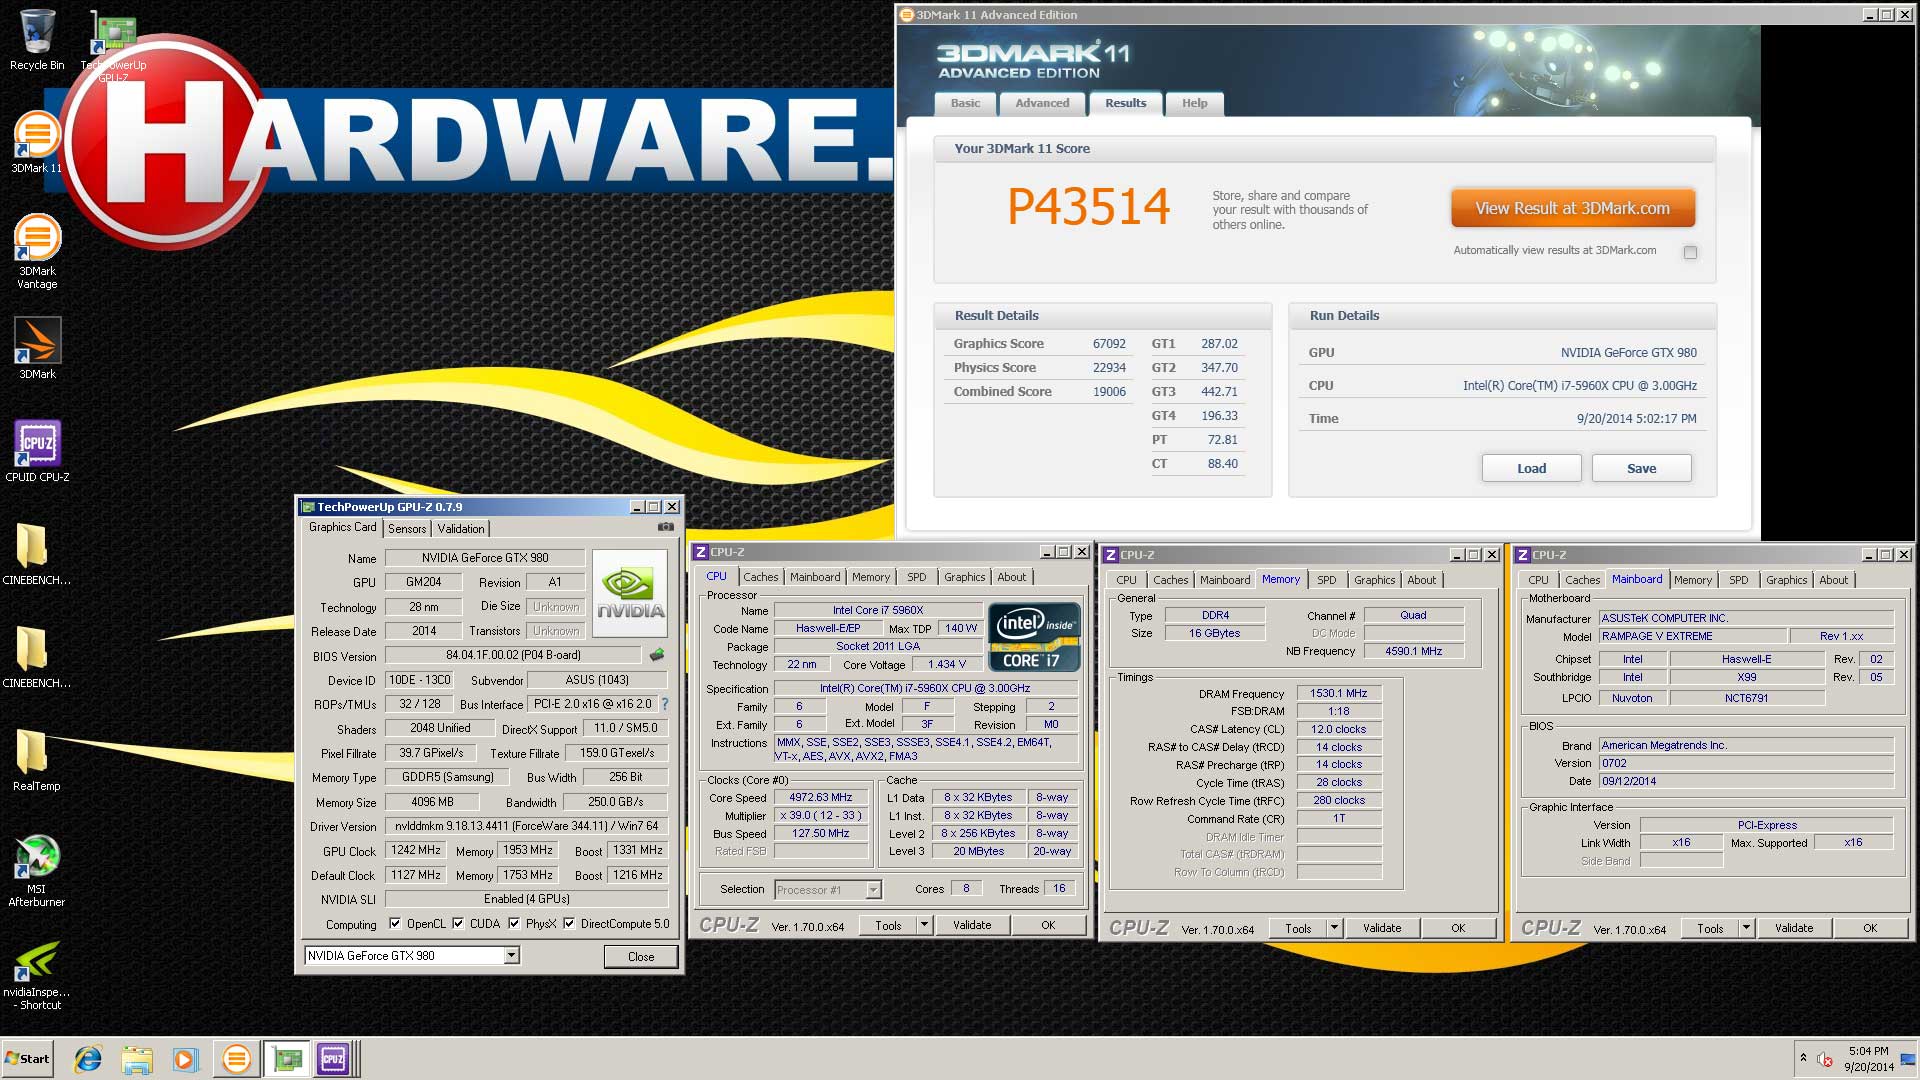The image size is (1920, 1080).
Task: Open the GeForce GTX 980 GPU dropdown
Action: click(x=511, y=956)
